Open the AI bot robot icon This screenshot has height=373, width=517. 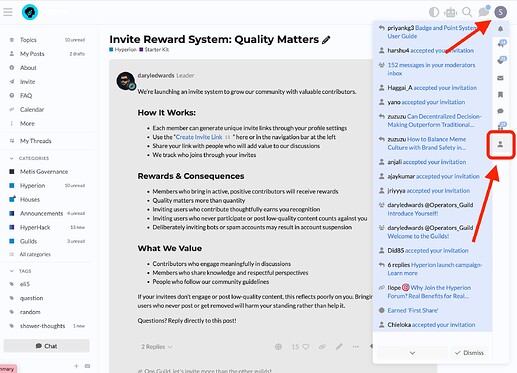pos(450,12)
